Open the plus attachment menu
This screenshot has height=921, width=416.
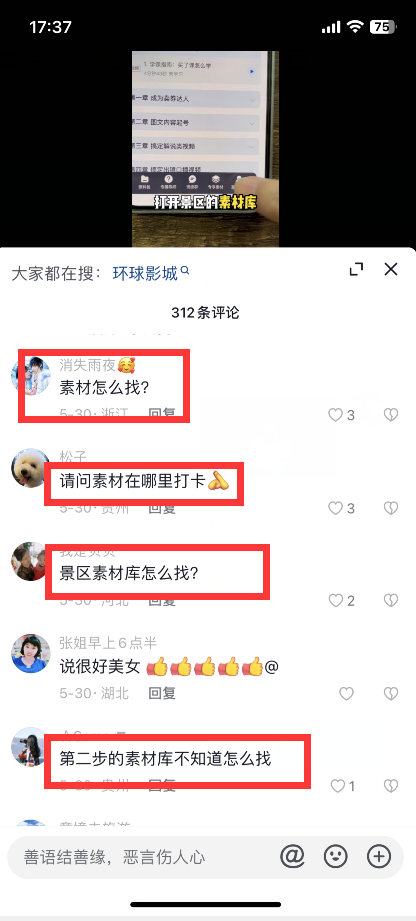click(379, 857)
